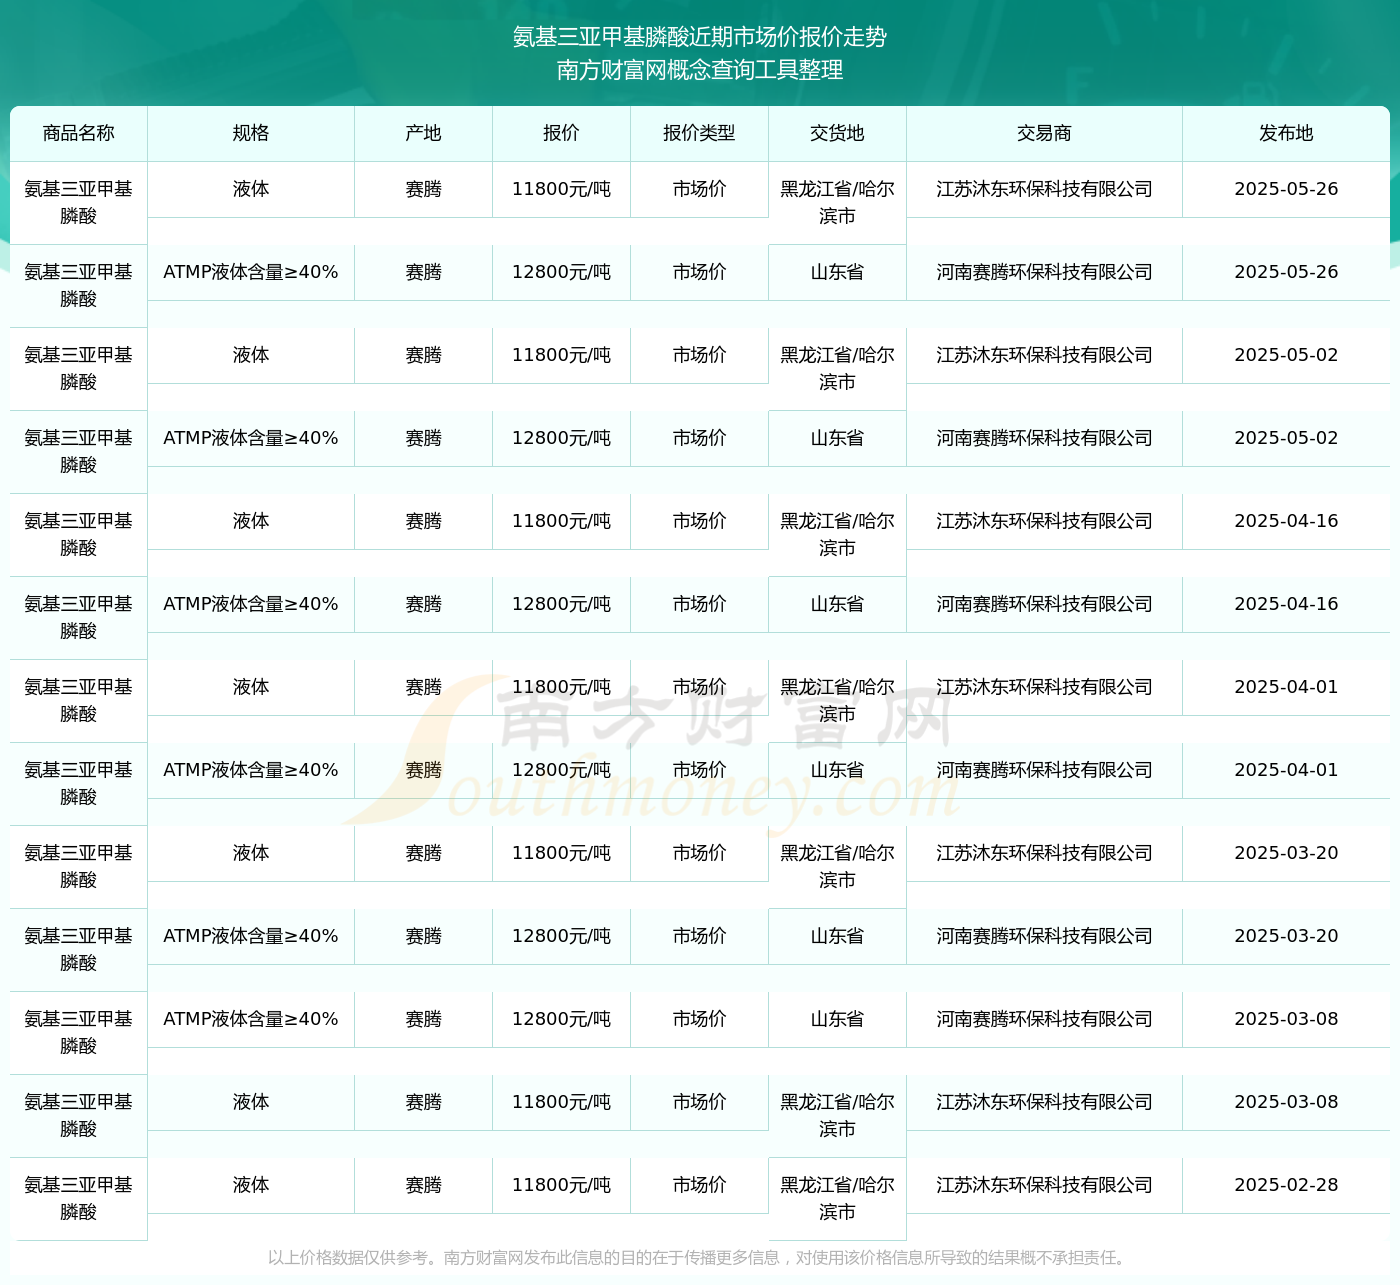Click the footer disclaimer text
Screen dimensions: 1400x1285
click(699, 1258)
